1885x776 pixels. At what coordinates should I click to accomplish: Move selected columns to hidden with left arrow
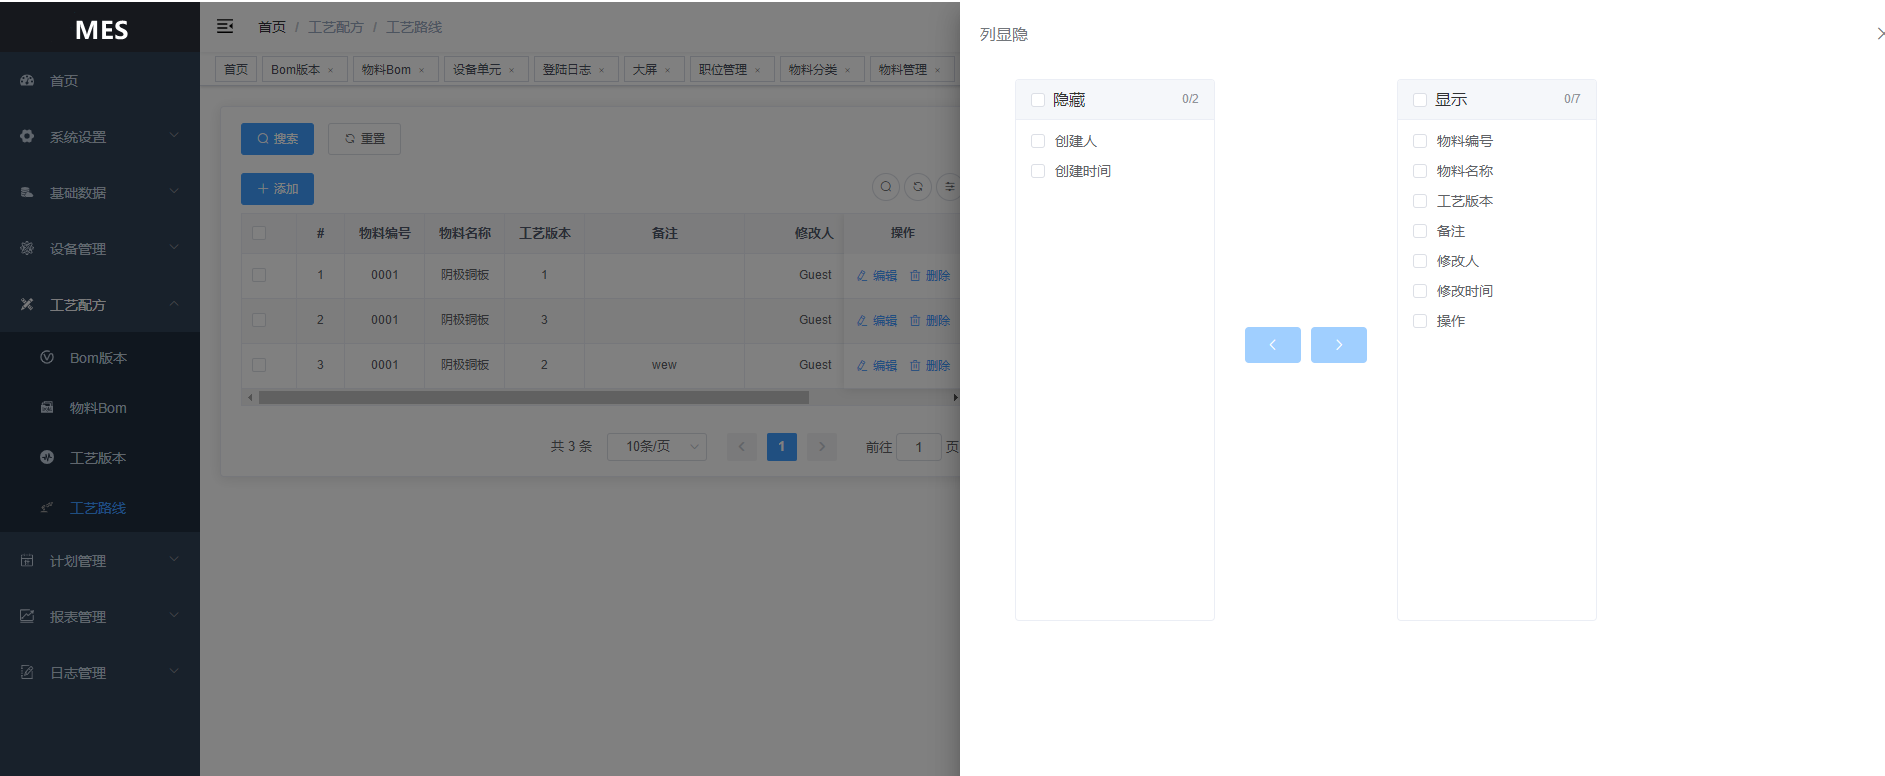coord(1273,345)
